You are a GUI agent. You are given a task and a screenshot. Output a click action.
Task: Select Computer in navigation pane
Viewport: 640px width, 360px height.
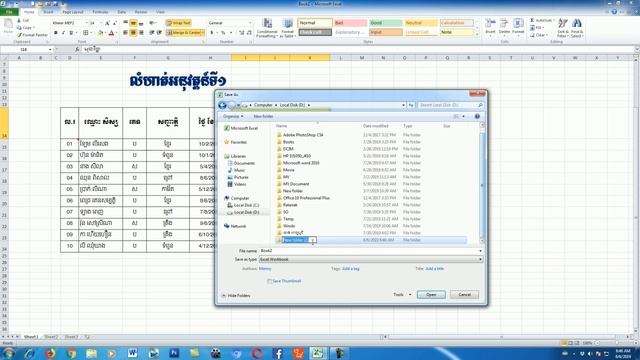click(237, 198)
